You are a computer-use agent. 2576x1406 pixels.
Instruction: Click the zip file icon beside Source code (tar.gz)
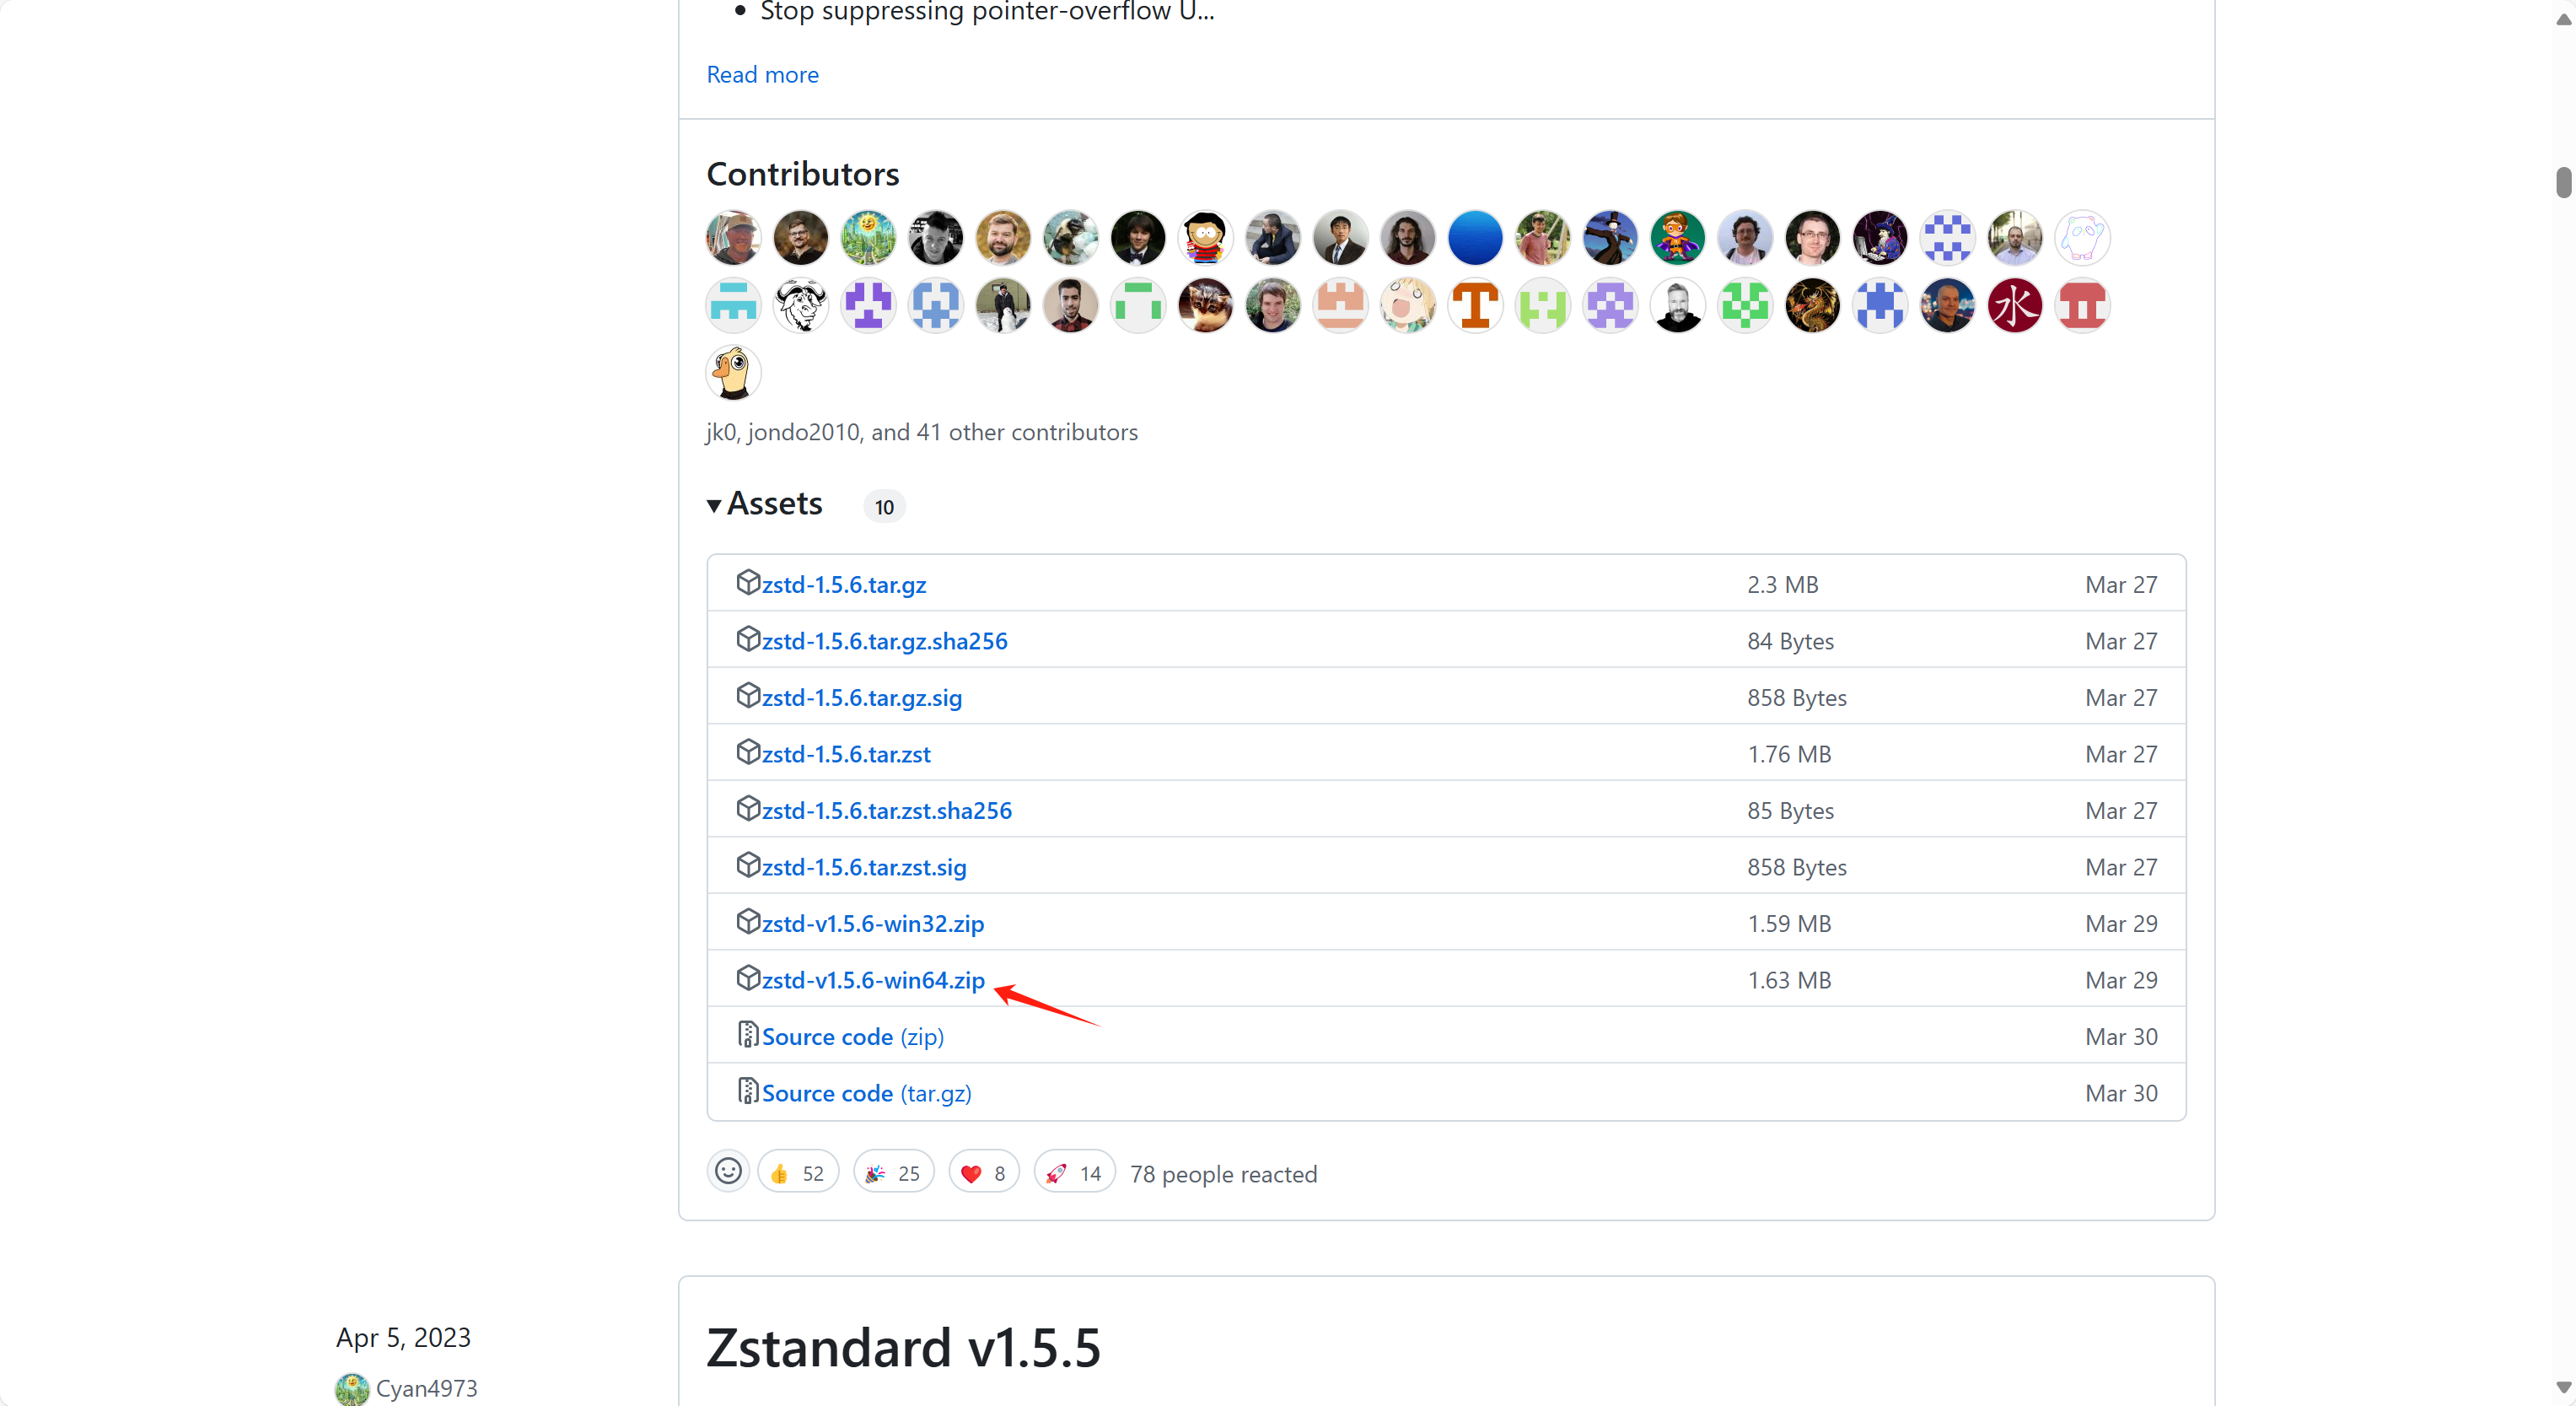click(x=748, y=1091)
